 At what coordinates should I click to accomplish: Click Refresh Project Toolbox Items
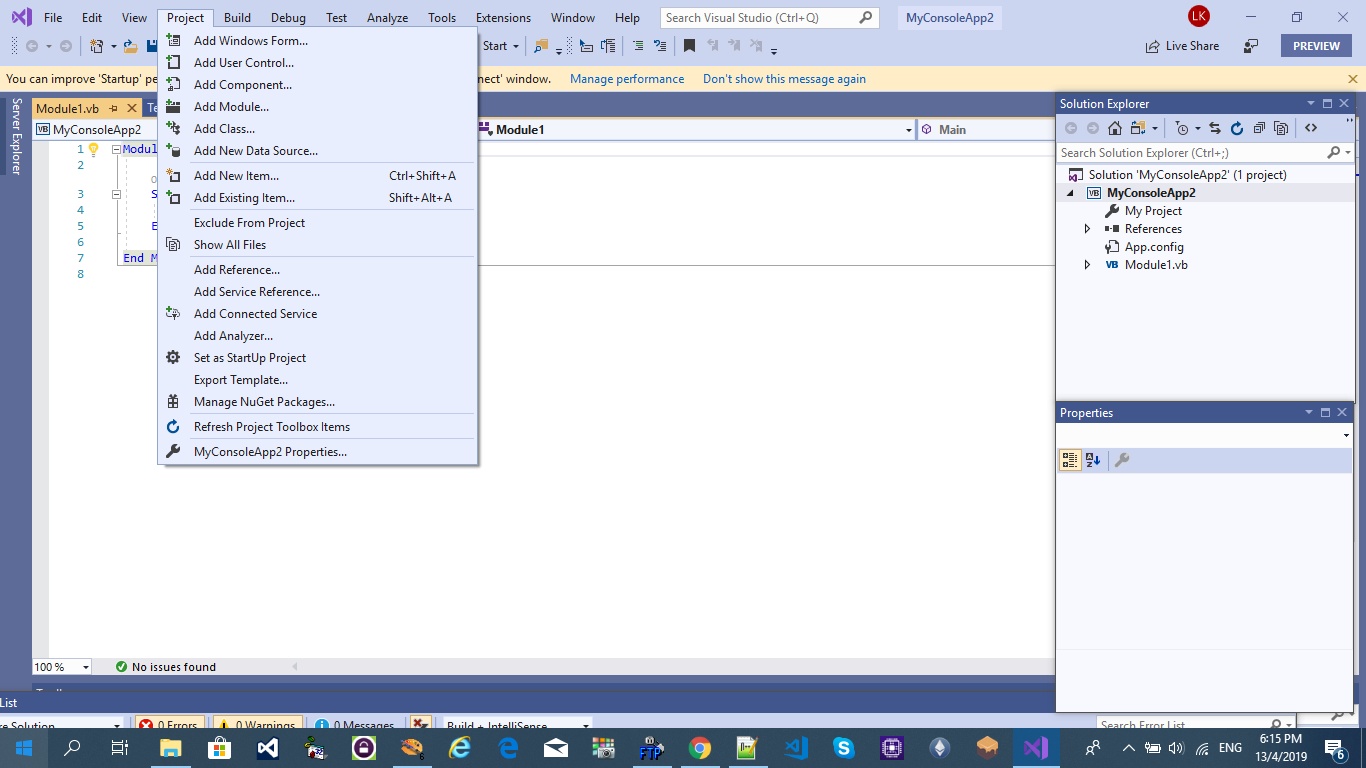click(318, 427)
